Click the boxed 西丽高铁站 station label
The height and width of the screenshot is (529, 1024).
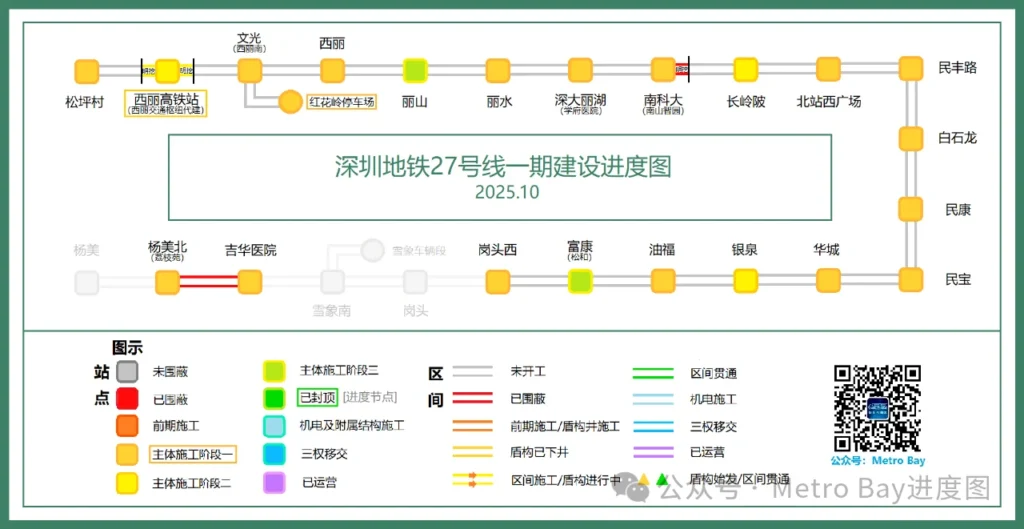coord(166,103)
